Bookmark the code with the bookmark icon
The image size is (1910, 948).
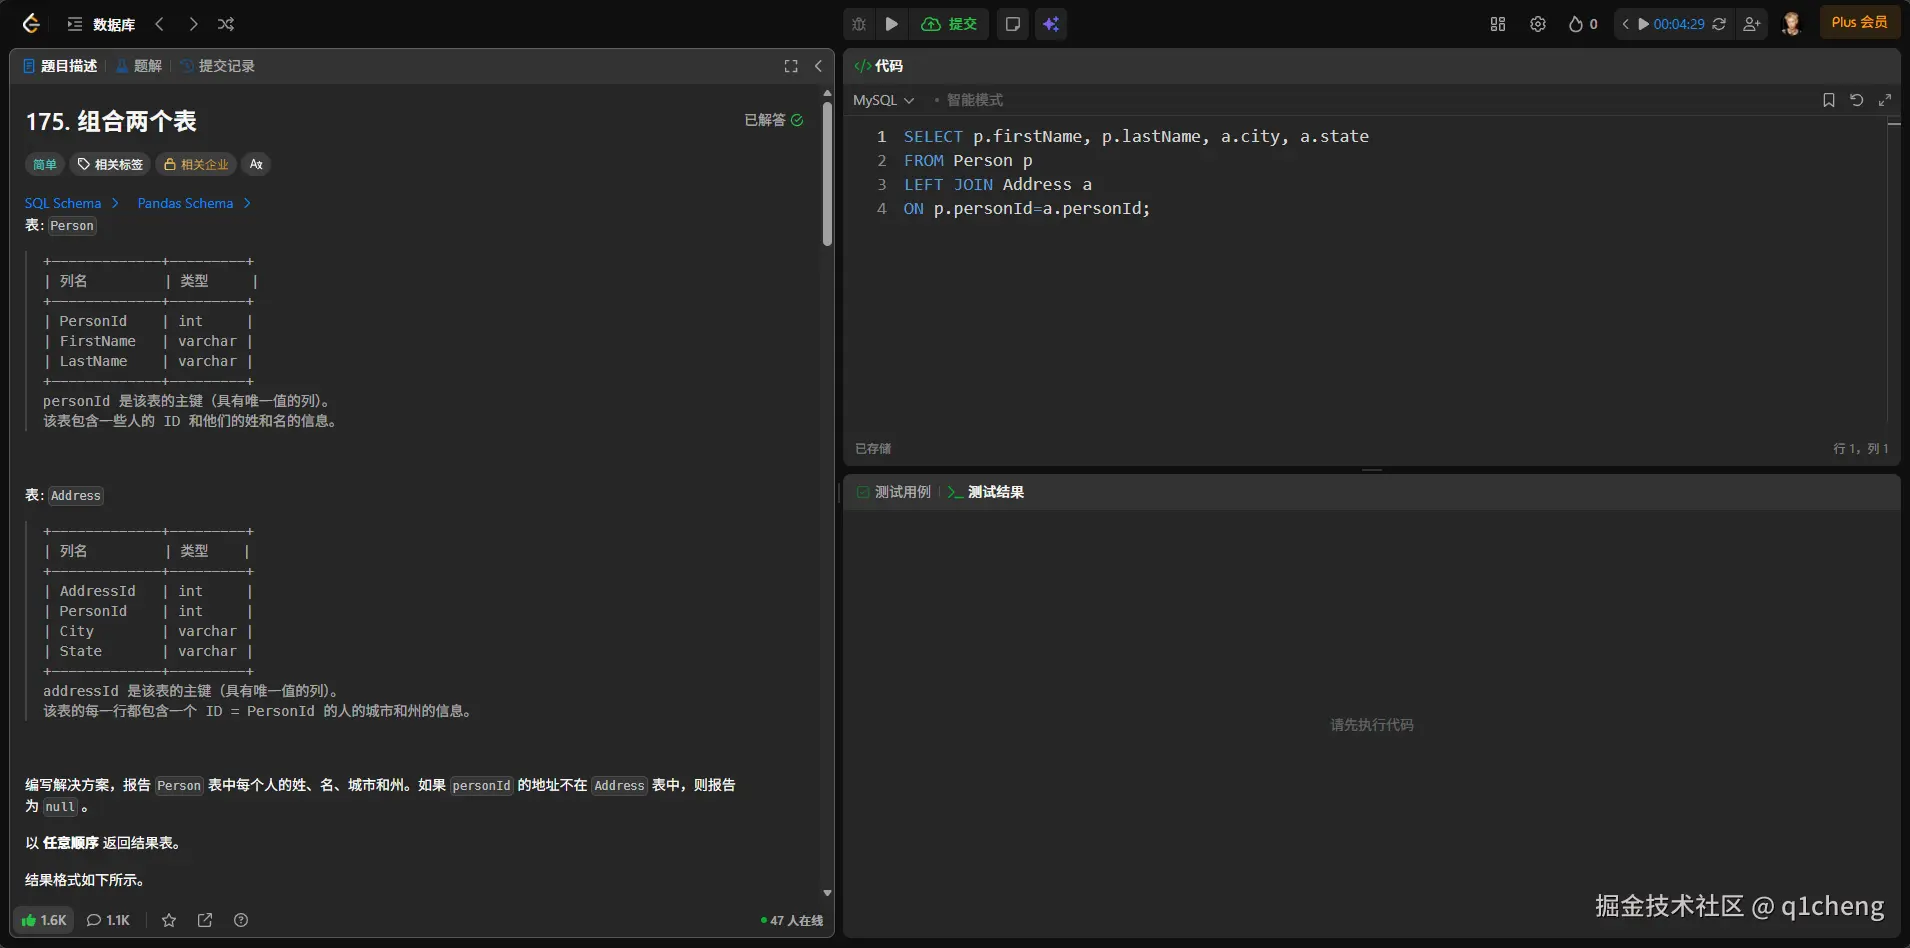tap(1829, 100)
